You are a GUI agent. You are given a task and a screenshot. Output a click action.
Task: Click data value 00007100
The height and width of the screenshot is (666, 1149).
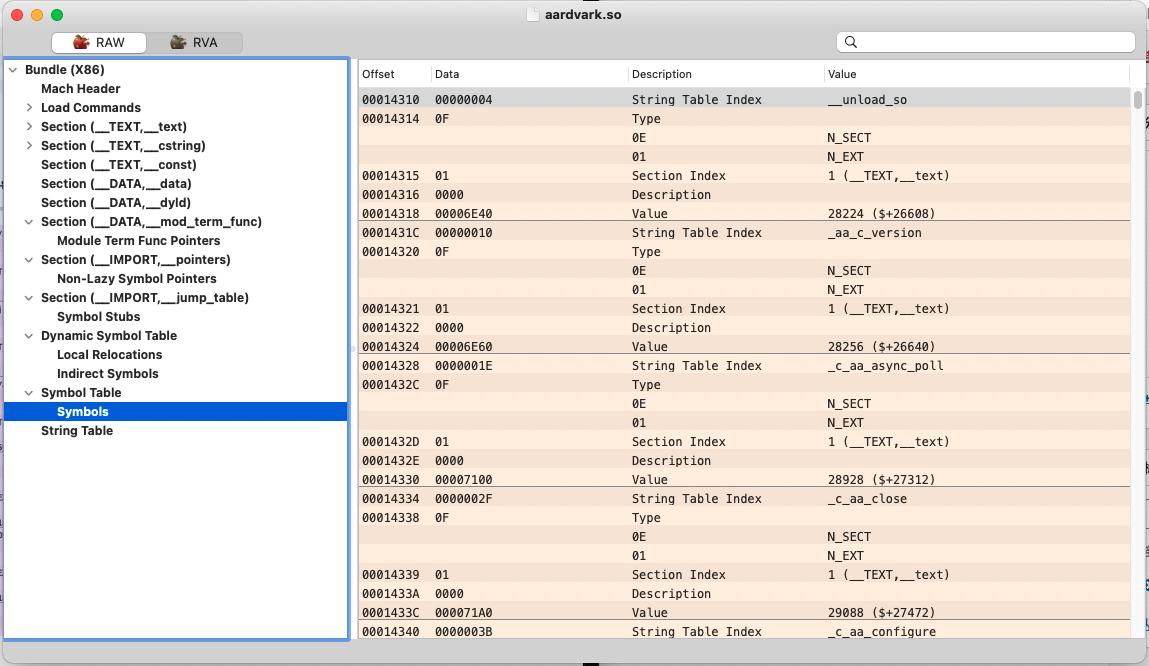pyautogui.click(x=464, y=480)
